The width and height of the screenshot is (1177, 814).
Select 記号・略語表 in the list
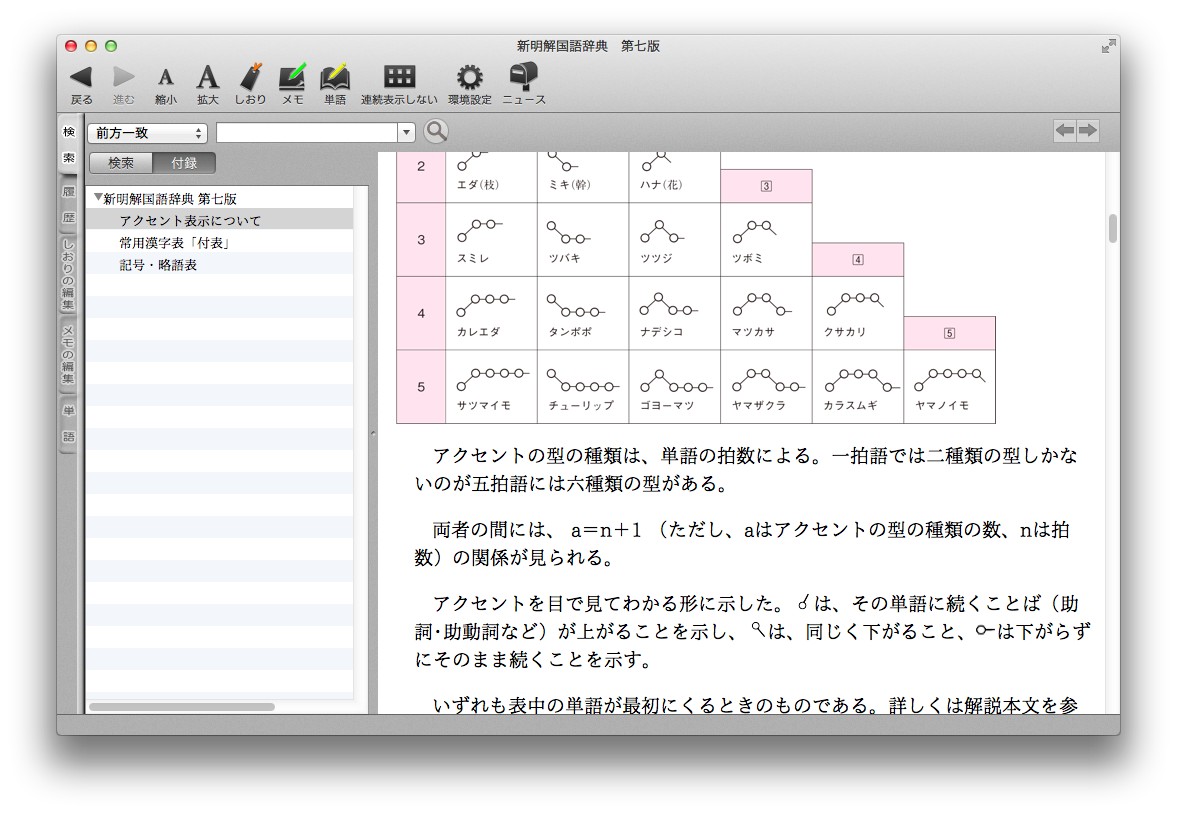tap(158, 265)
